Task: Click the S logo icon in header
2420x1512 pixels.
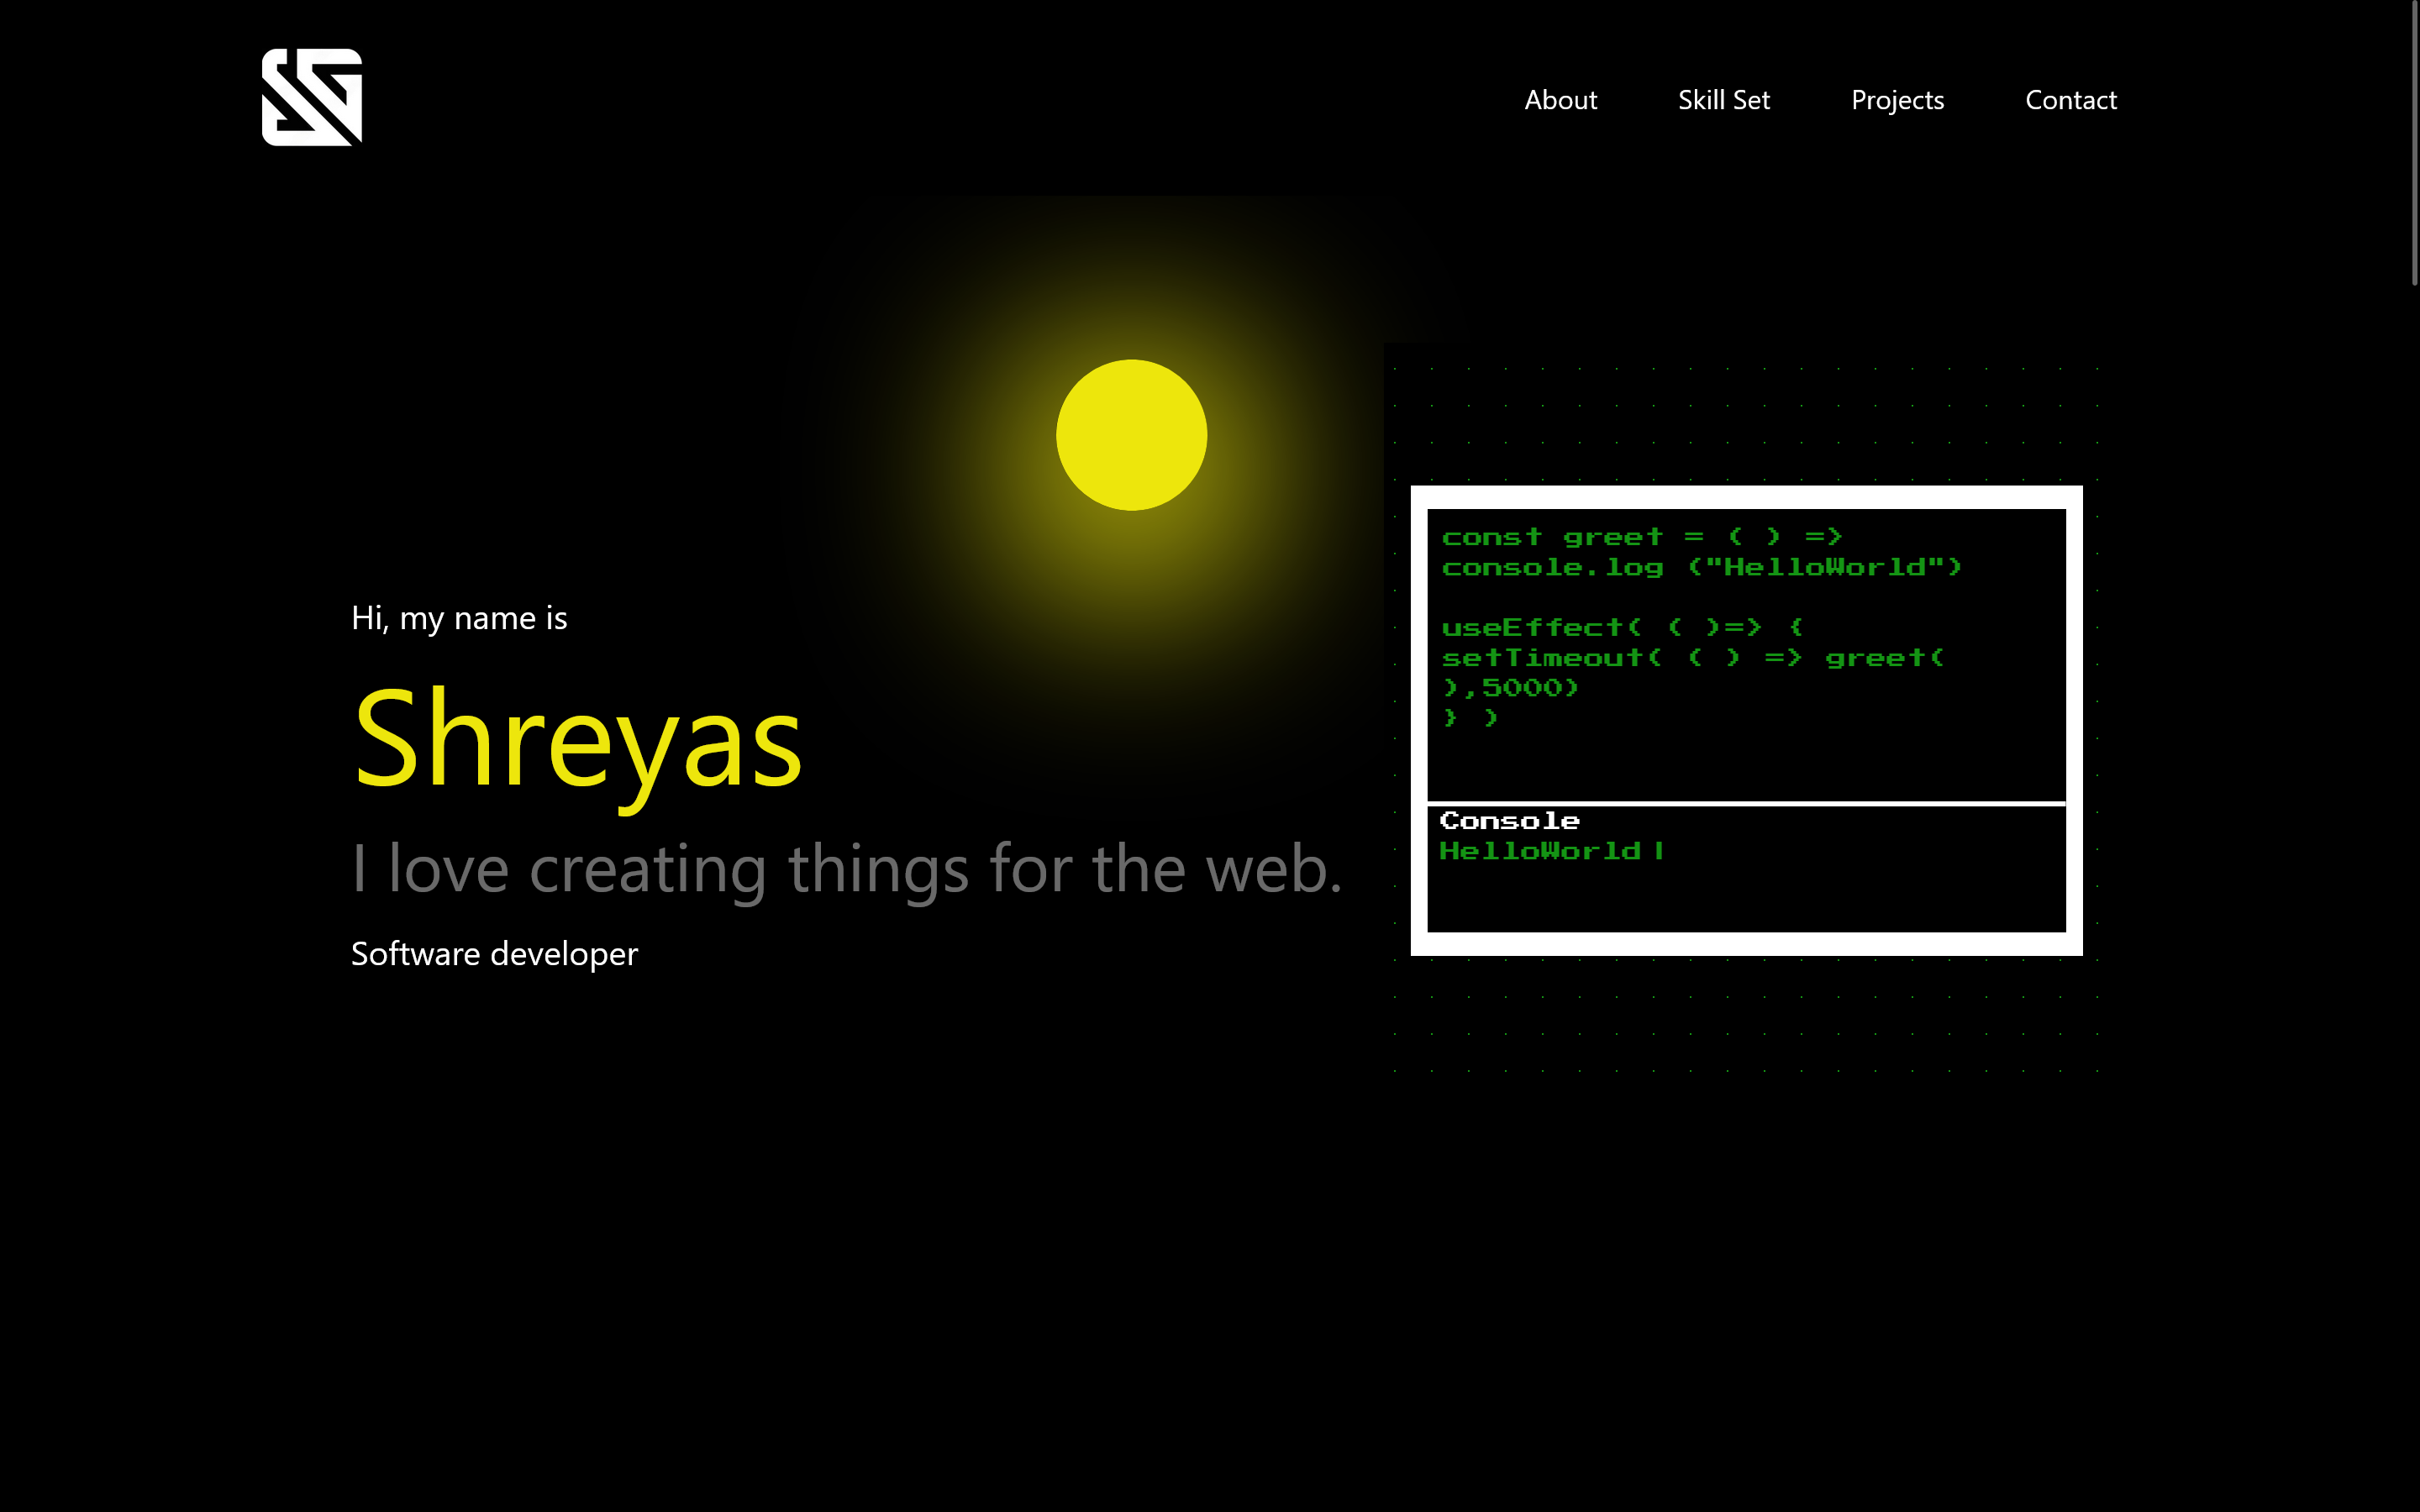Action: 311,97
